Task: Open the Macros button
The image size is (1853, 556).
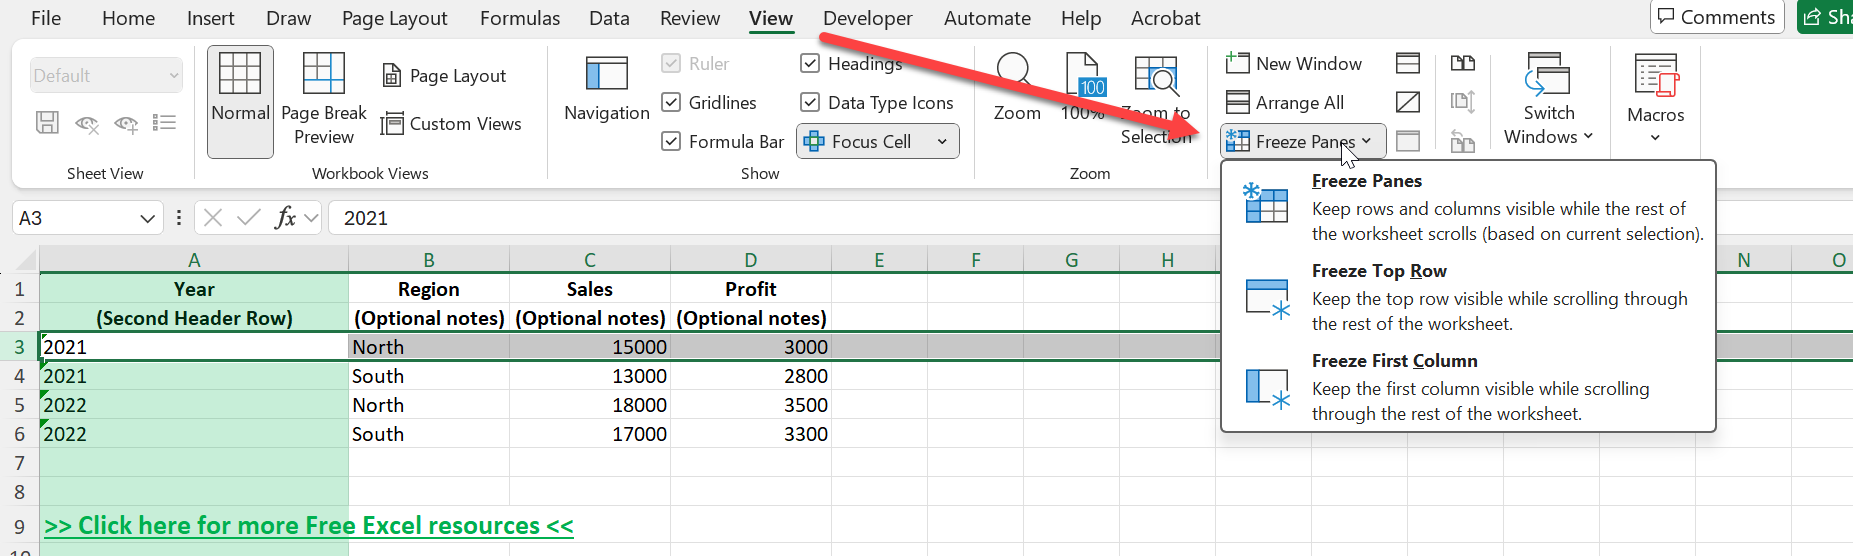Action: [x=1655, y=99]
